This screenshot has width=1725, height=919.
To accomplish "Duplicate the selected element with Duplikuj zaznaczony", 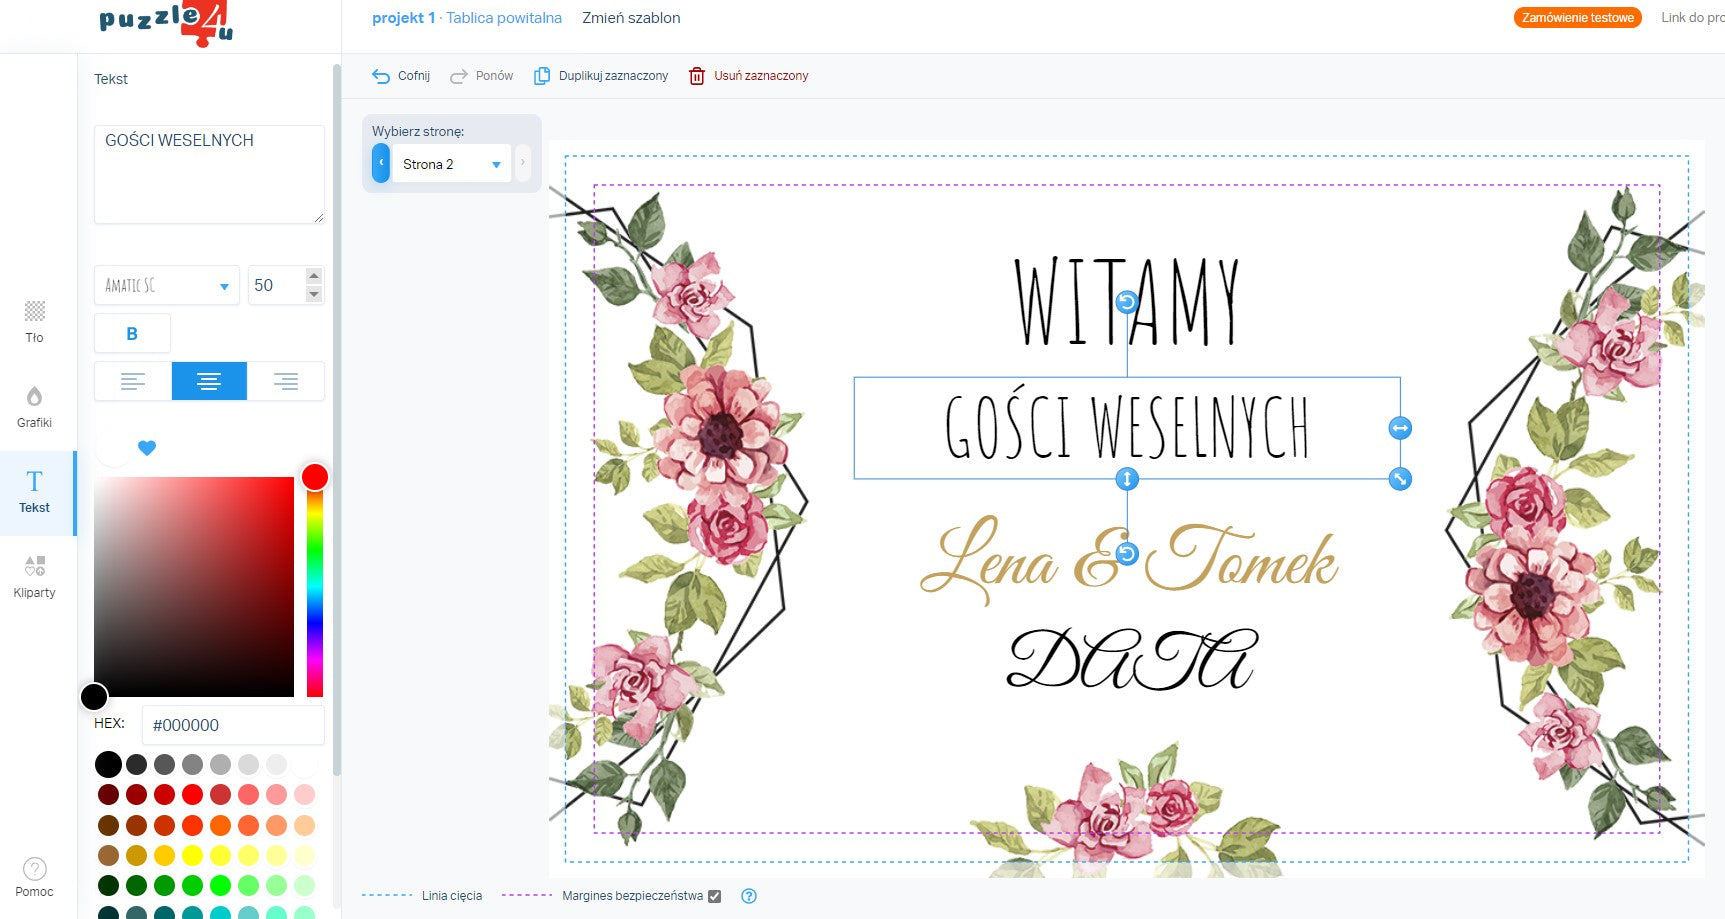I will coord(601,76).
